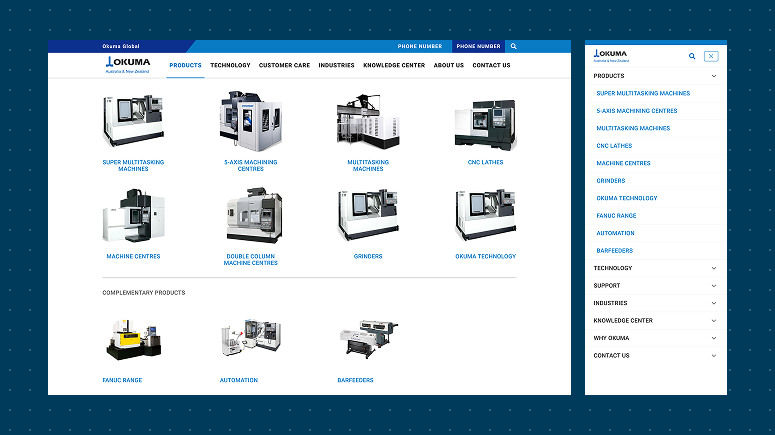Select CNC Lathes in mobile menu
775x435 pixels.
(614, 146)
